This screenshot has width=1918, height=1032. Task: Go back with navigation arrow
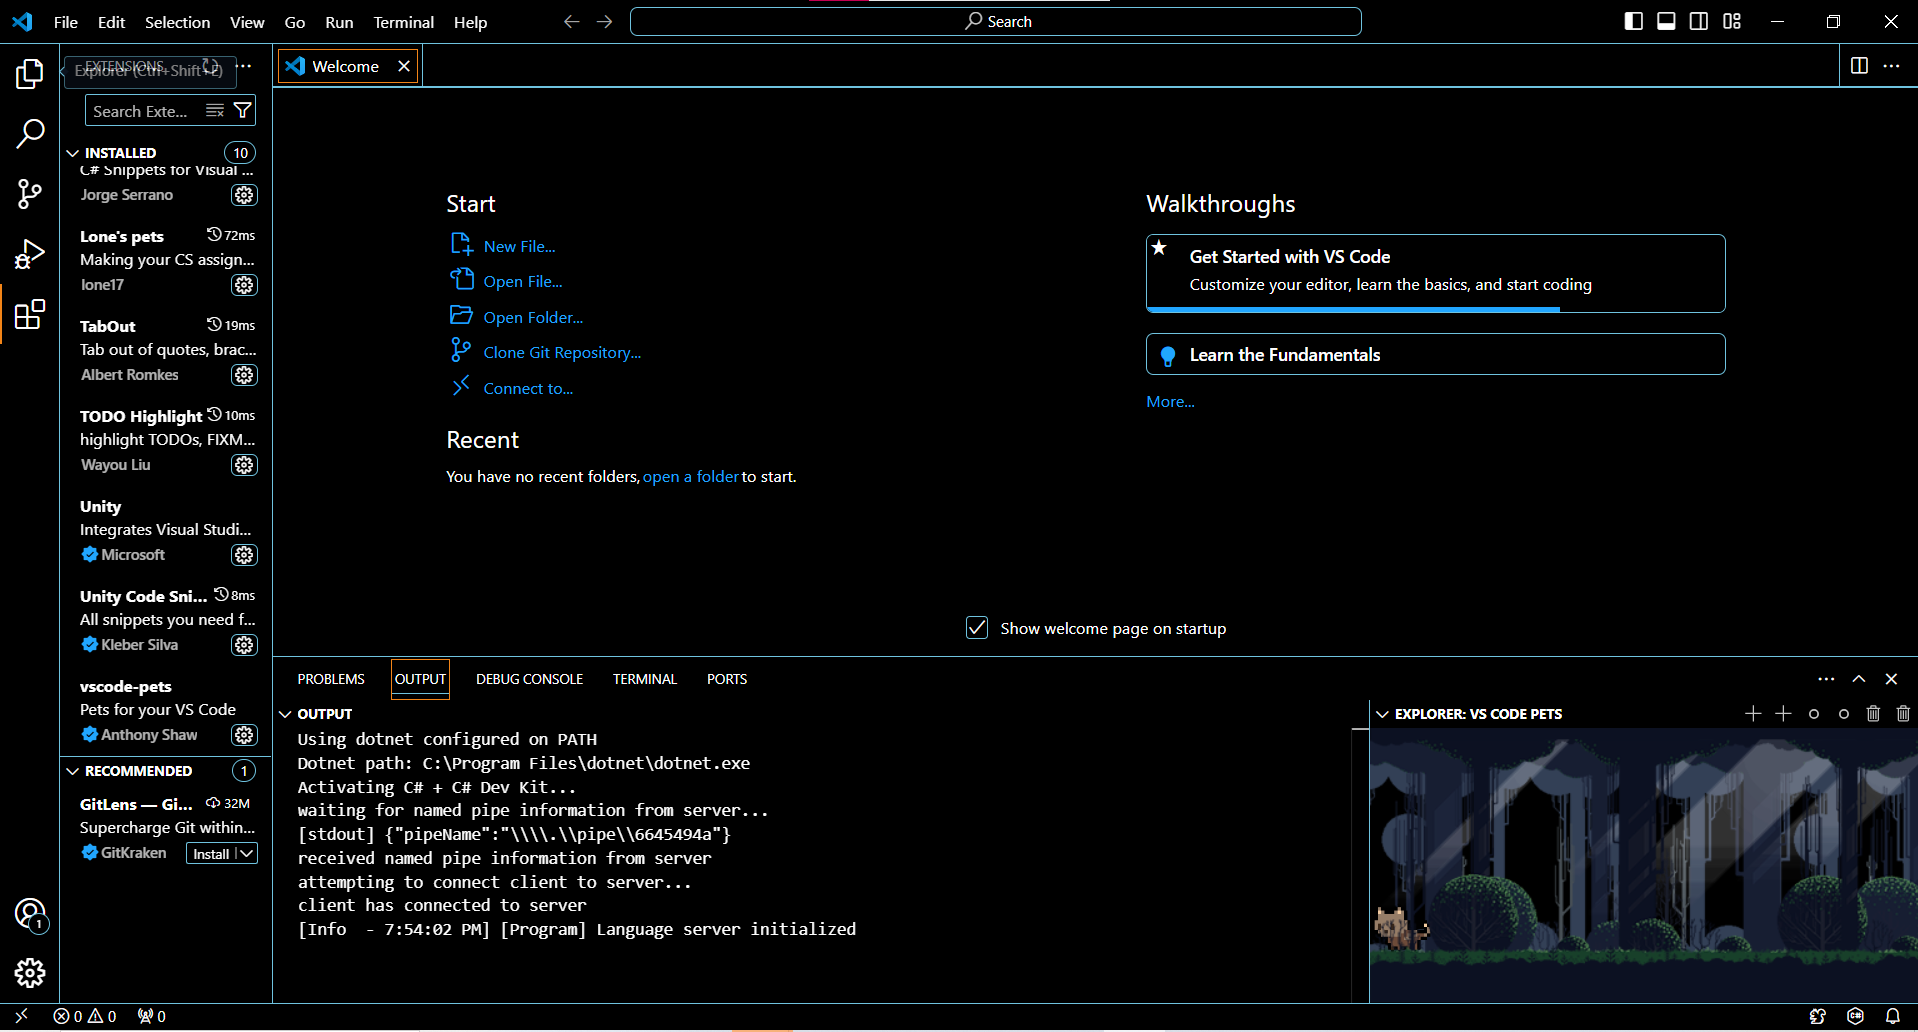coord(571,21)
